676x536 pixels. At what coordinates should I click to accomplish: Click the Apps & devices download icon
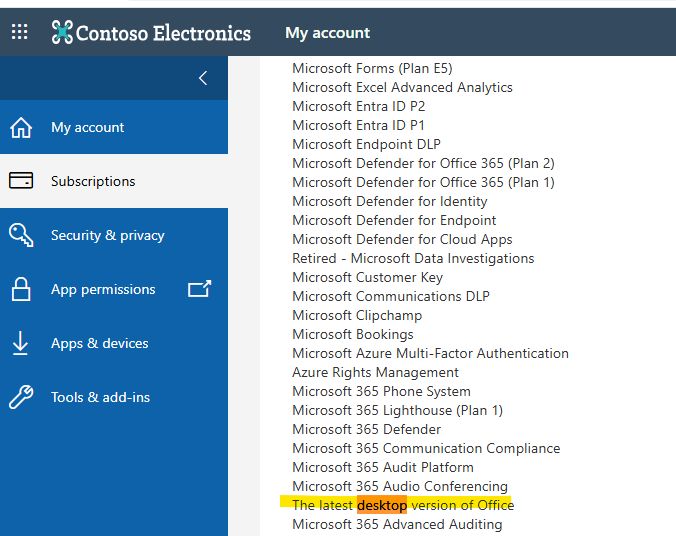pyautogui.click(x=21, y=343)
